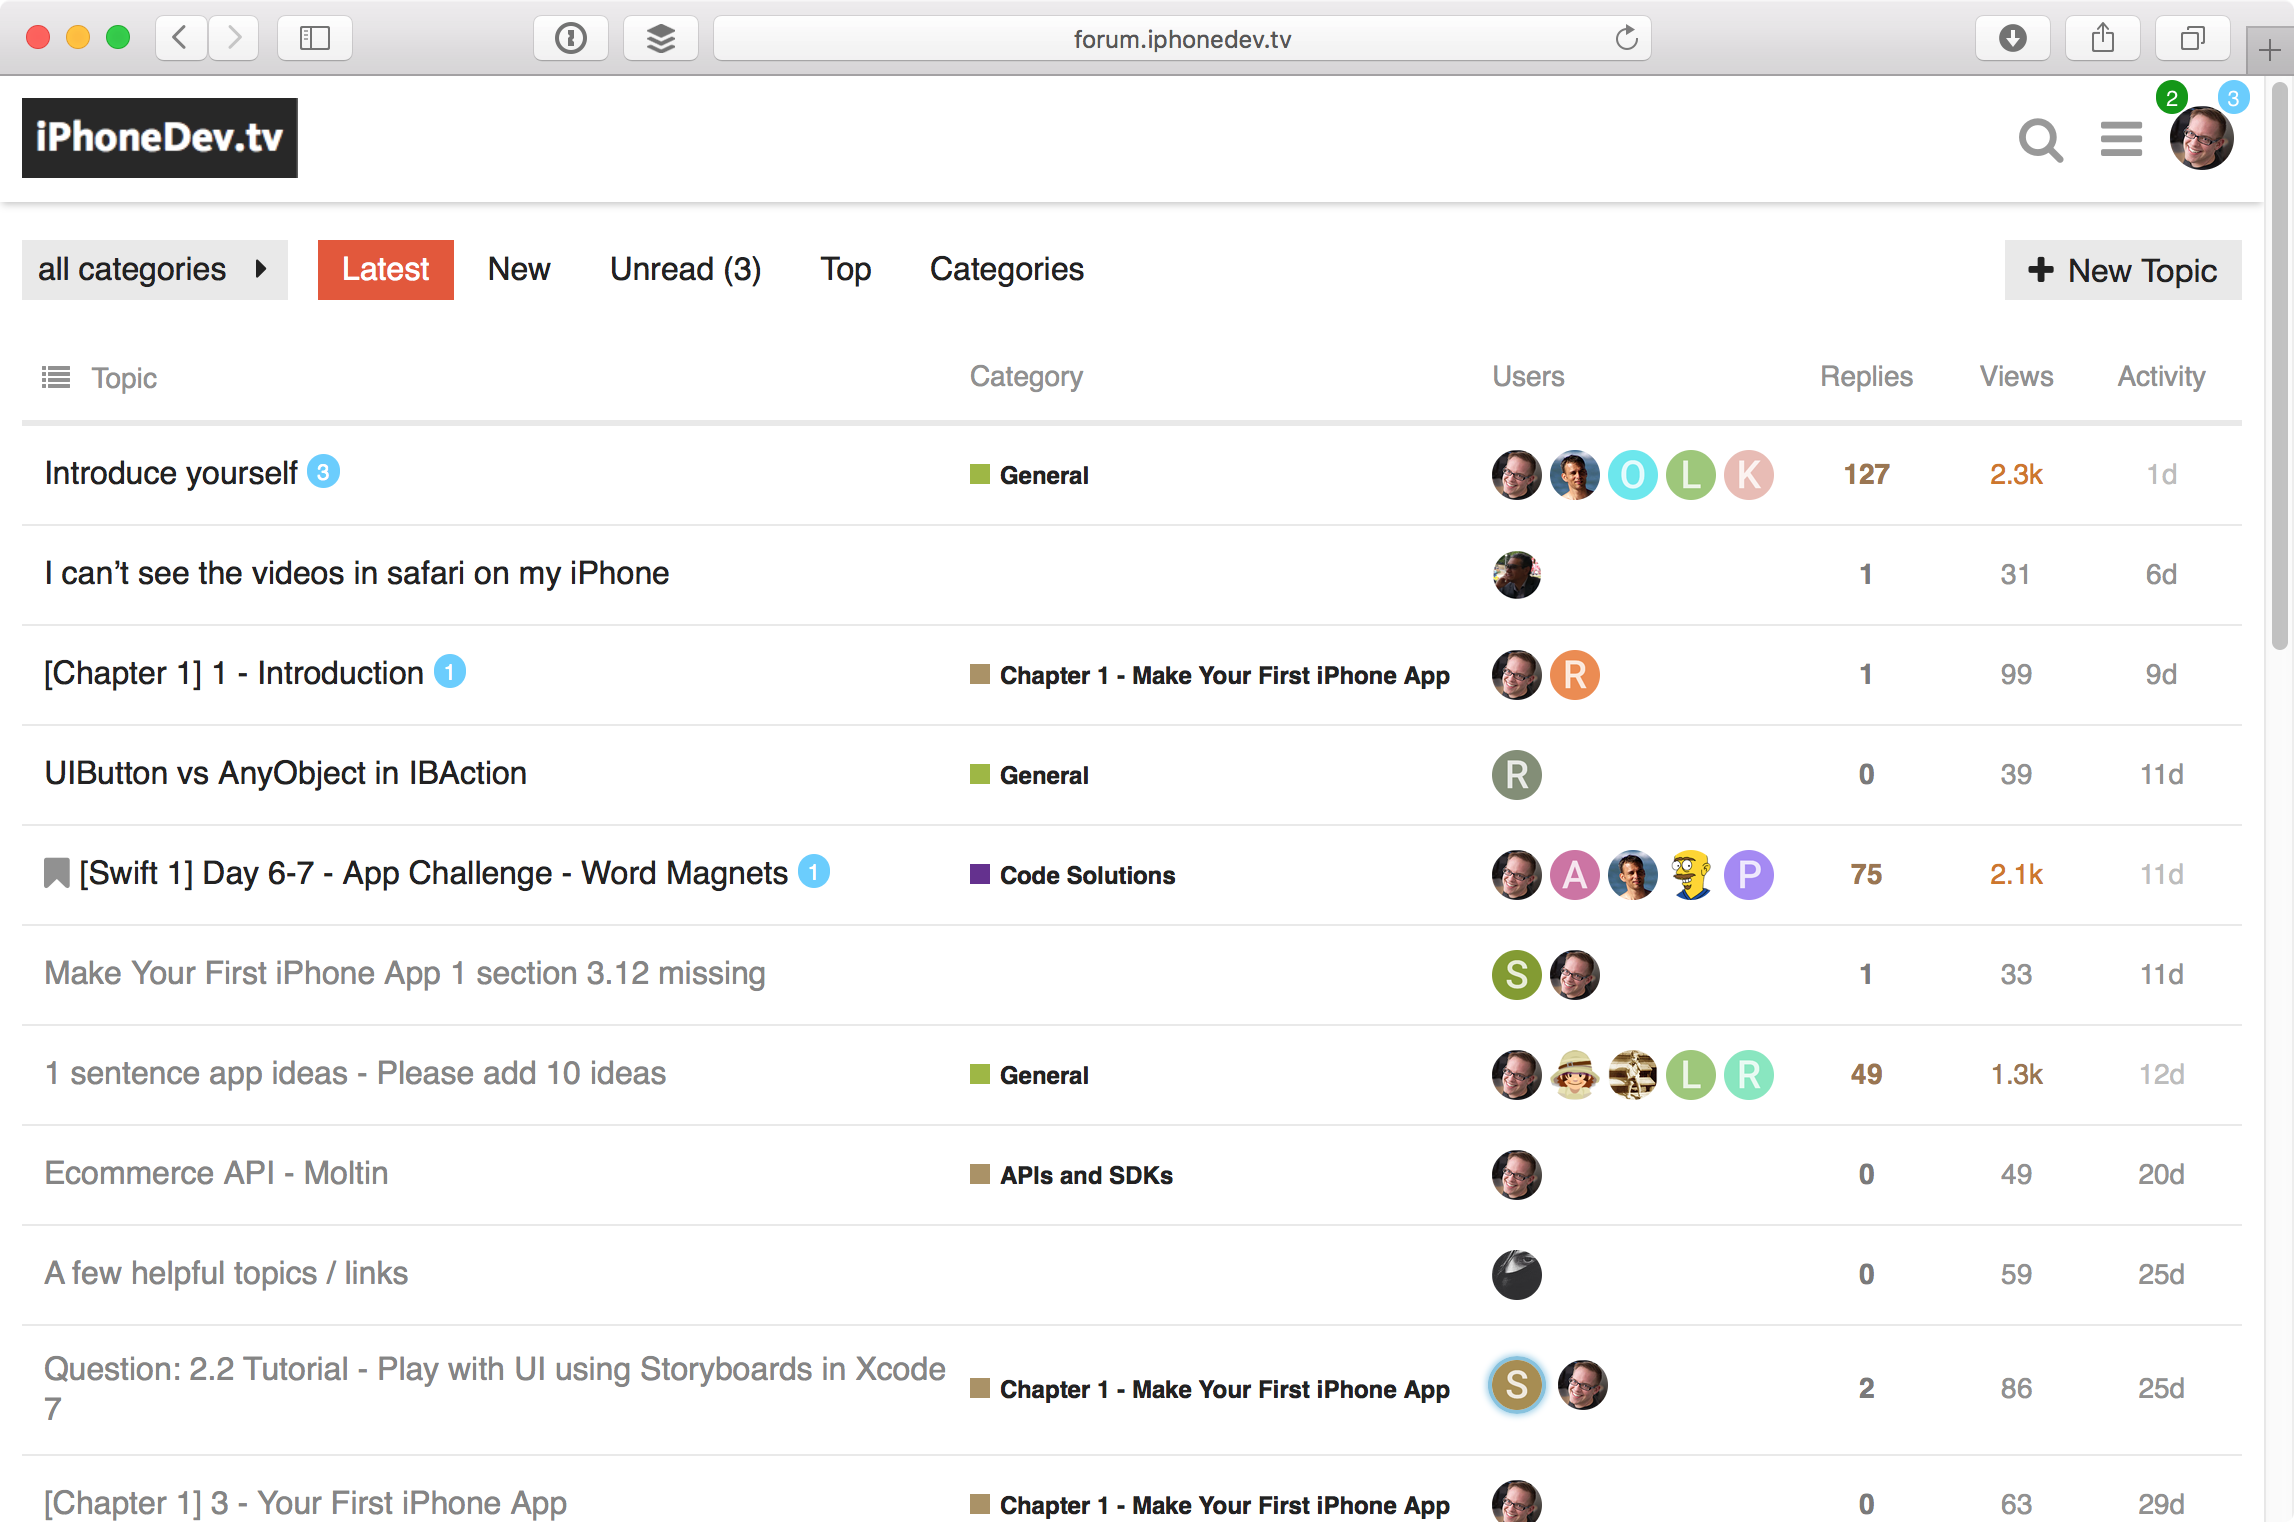Open the user profile avatar menu
2294x1522 pixels.
point(2201,138)
